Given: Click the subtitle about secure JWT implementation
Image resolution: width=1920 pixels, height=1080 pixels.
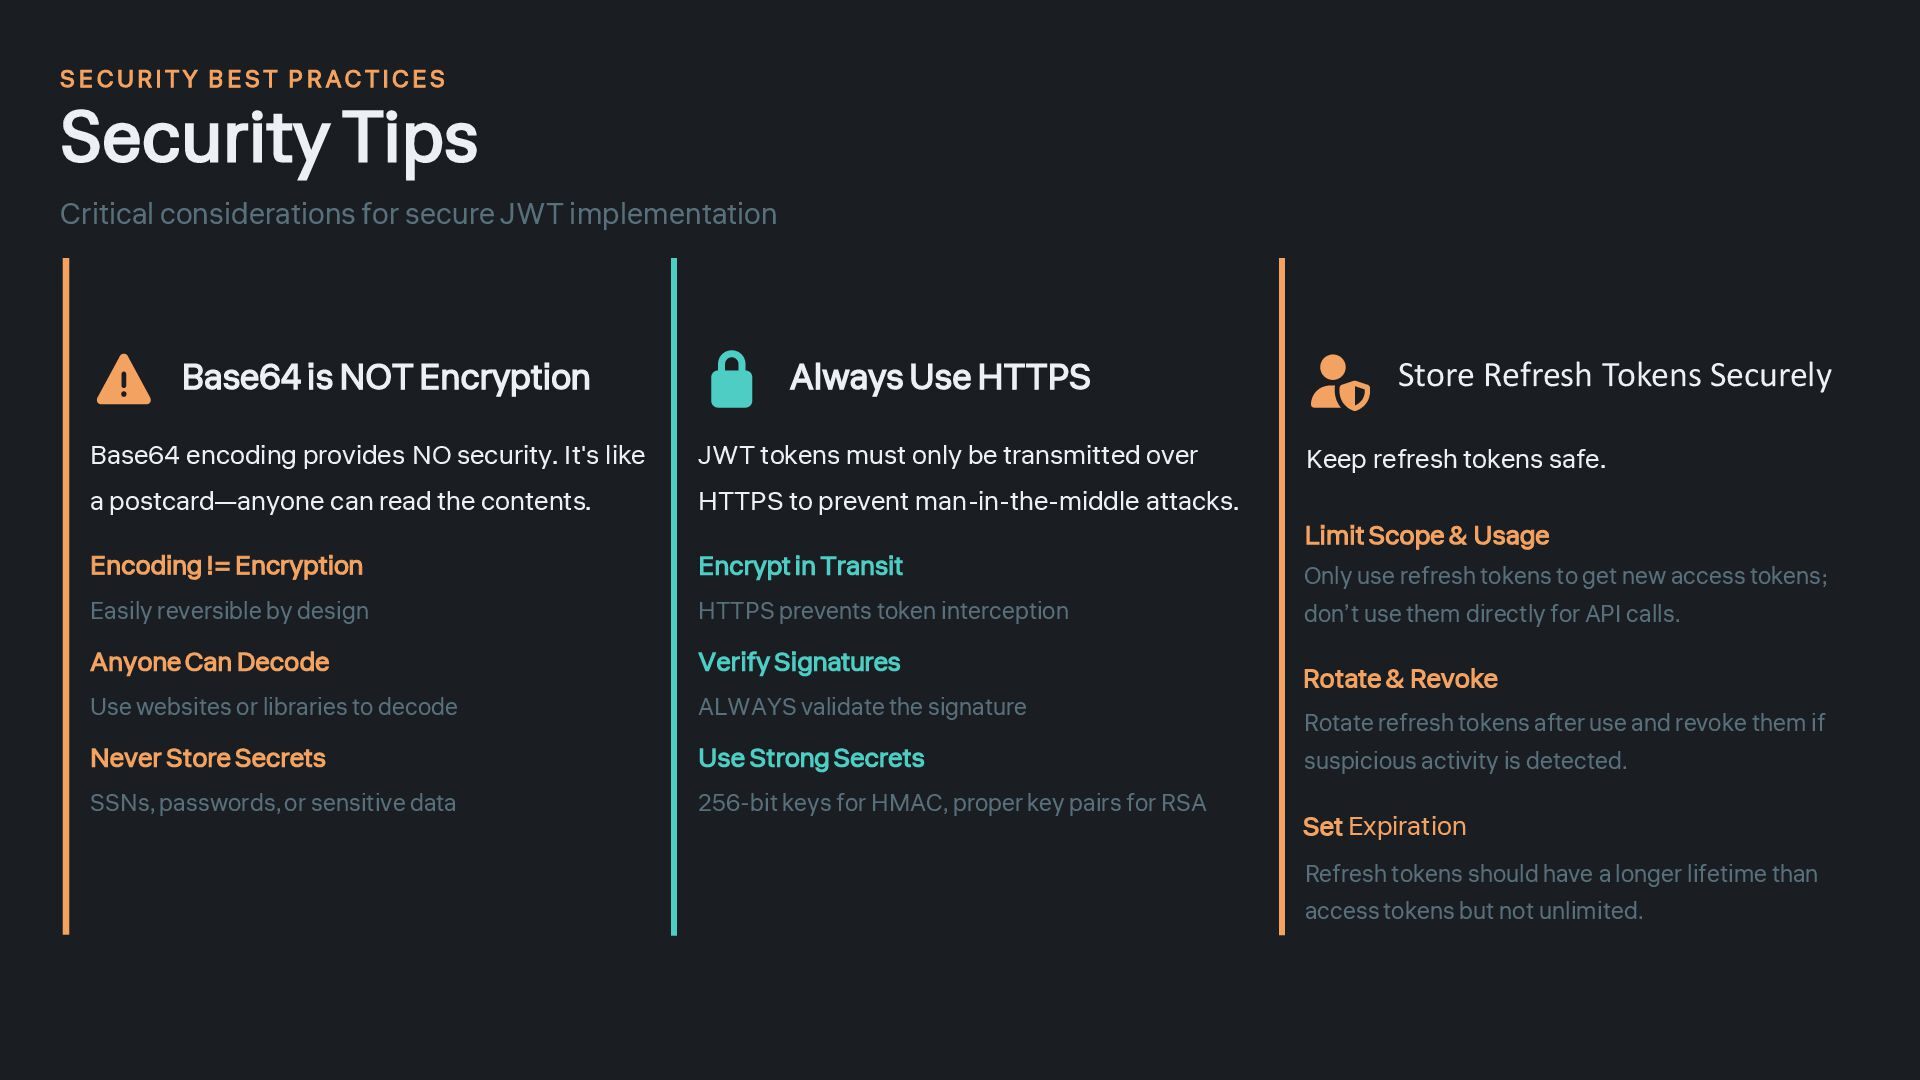Looking at the screenshot, I should (x=418, y=214).
